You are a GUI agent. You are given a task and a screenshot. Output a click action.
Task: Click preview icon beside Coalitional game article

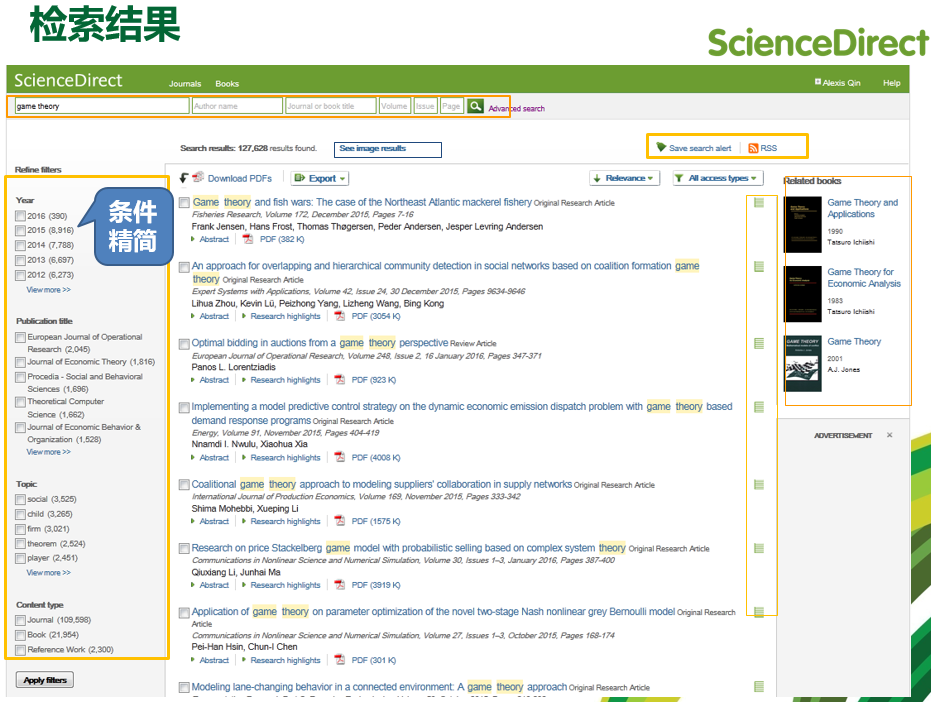pyautogui.click(x=759, y=485)
